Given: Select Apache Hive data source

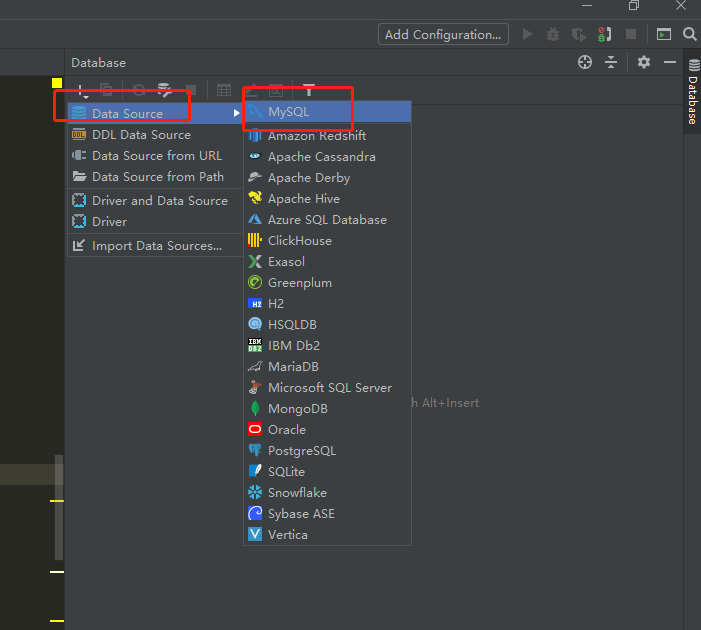Looking at the screenshot, I should coord(327,199).
